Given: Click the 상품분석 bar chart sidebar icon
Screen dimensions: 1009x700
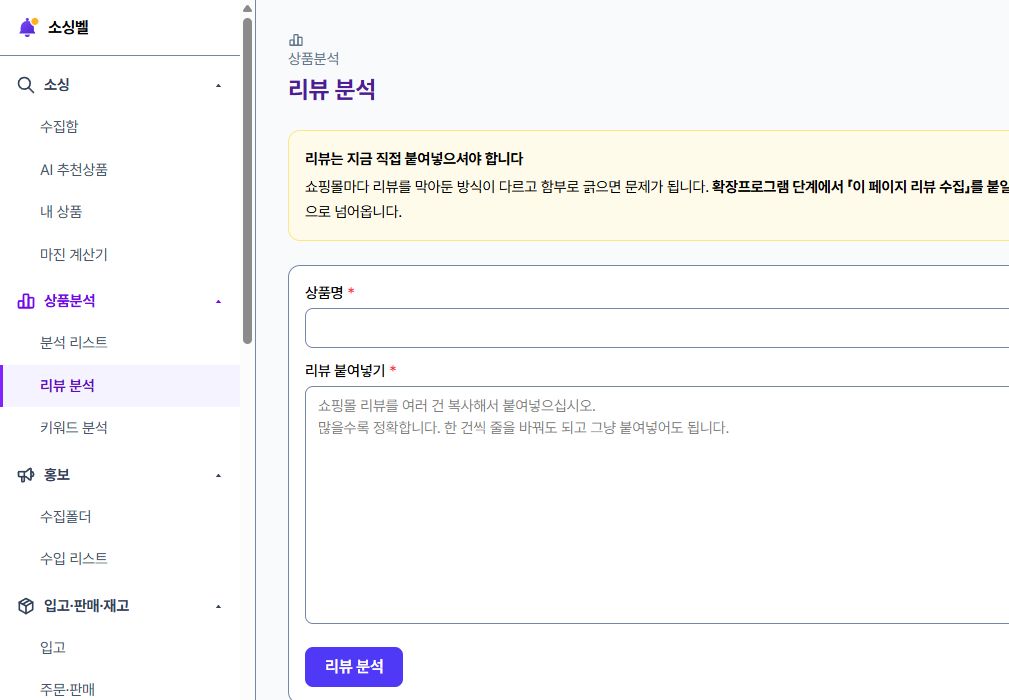Looking at the screenshot, I should pyautogui.click(x=26, y=300).
